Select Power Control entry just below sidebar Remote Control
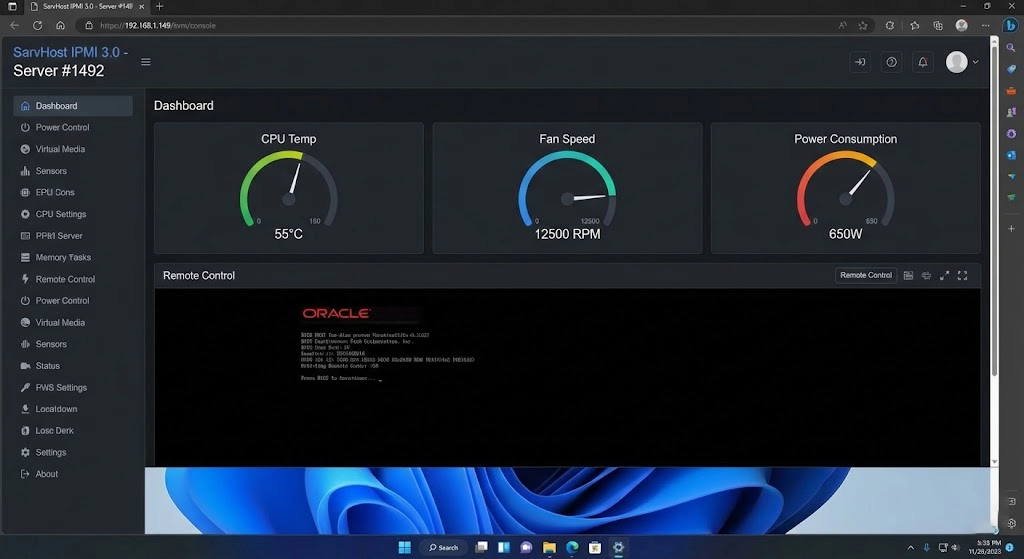Viewport: 1024px width, 559px height. pyautogui.click(x=73, y=300)
